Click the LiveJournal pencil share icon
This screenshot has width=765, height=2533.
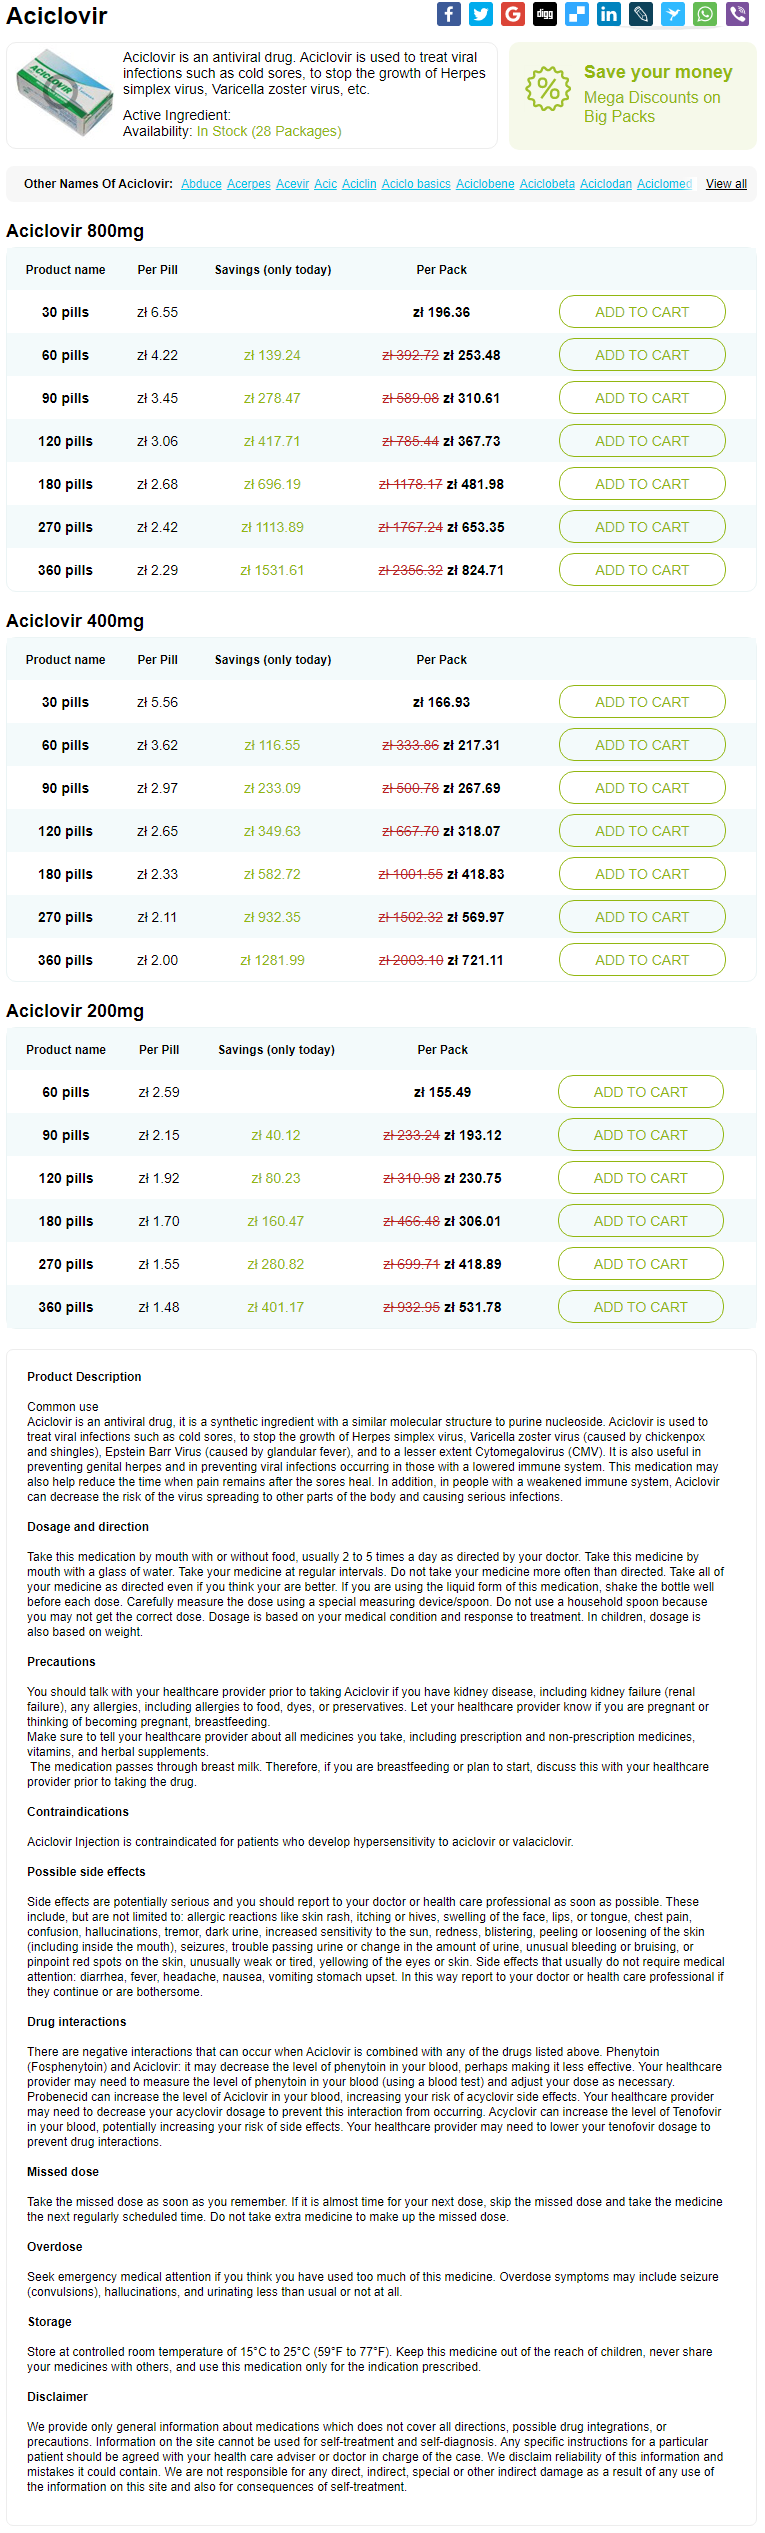click(641, 14)
